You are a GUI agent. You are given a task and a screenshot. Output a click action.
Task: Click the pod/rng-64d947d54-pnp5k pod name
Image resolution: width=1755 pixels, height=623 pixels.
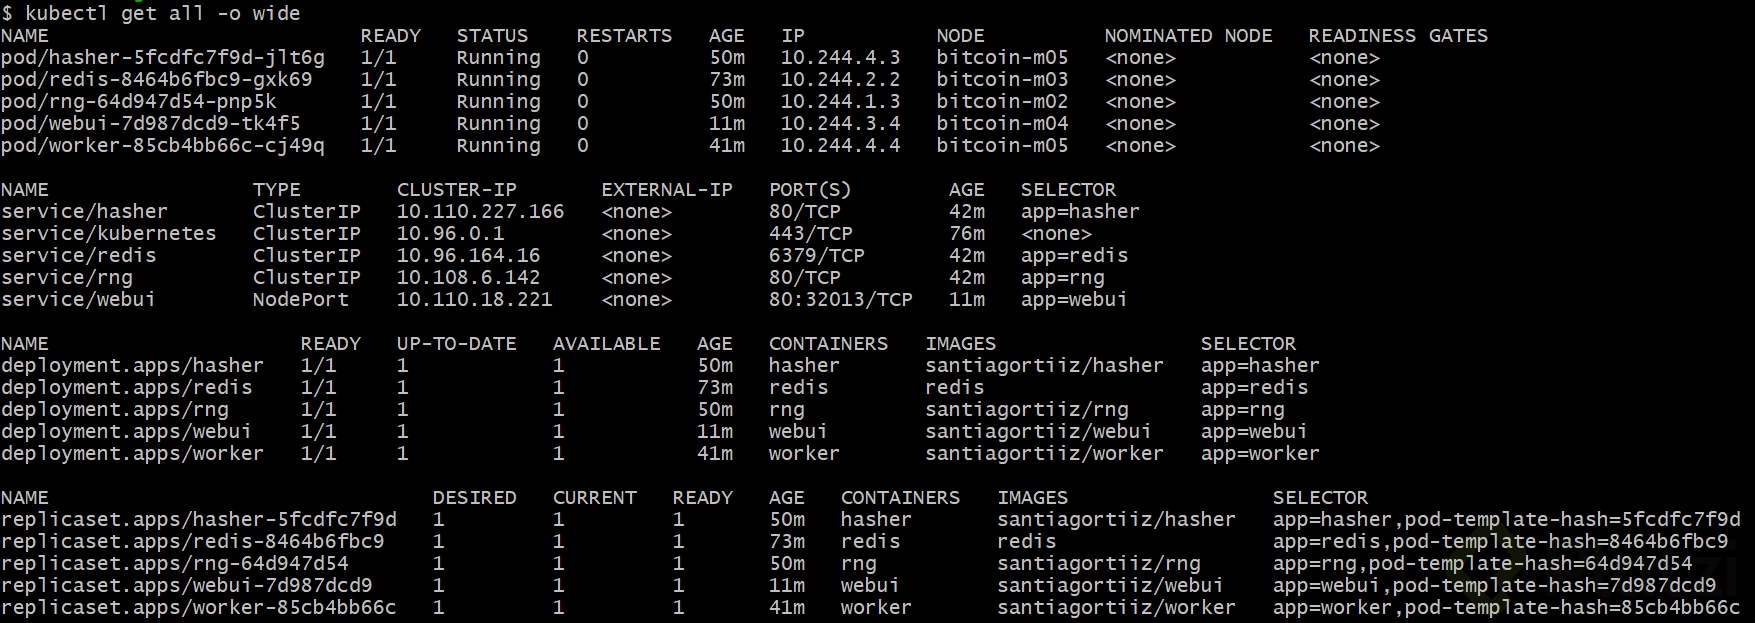[138, 102]
